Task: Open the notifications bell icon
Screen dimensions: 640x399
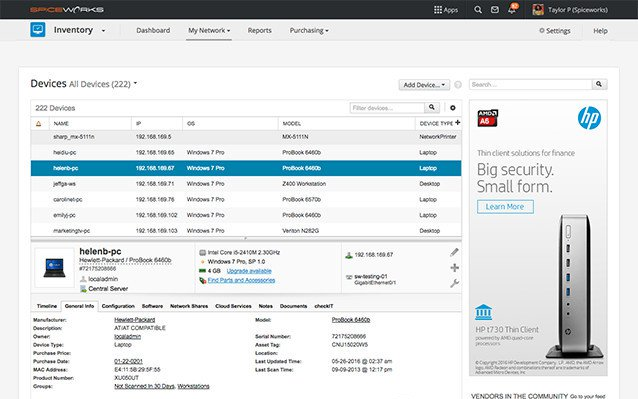Action: (x=511, y=10)
